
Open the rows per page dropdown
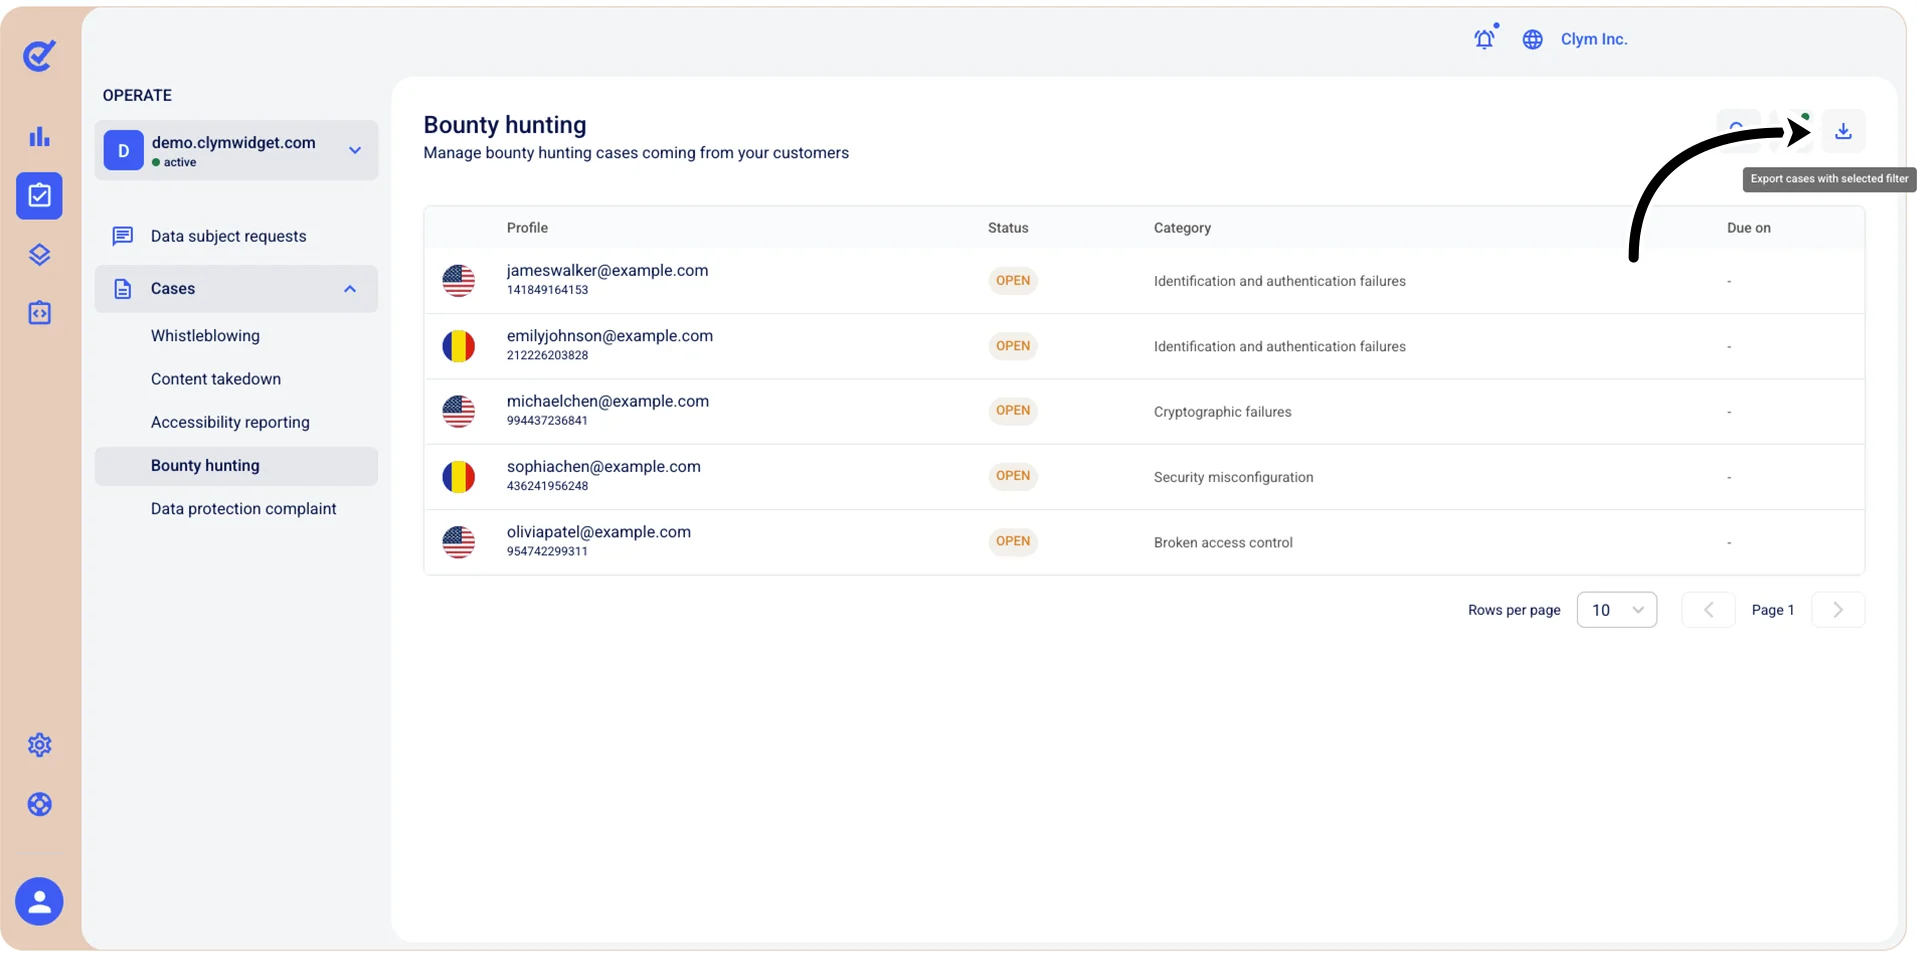coord(1616,610)
